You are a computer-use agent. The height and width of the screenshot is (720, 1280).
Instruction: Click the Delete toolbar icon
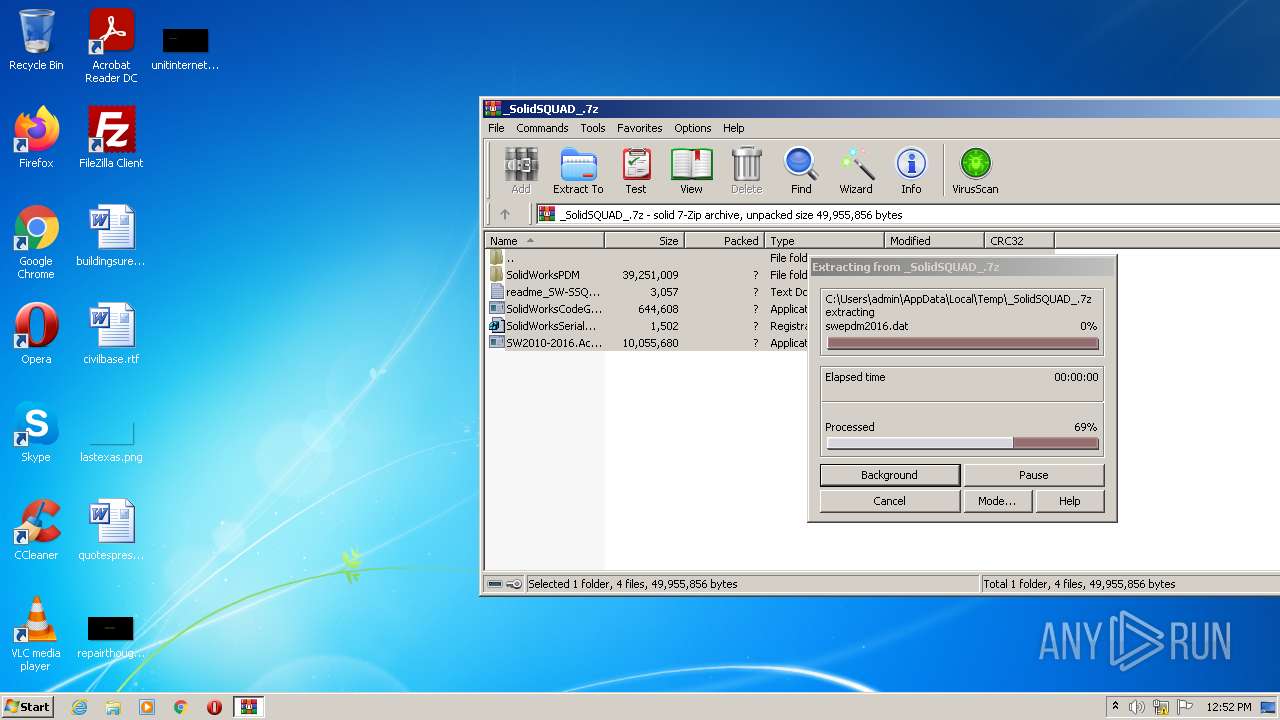tap(746, 170)
